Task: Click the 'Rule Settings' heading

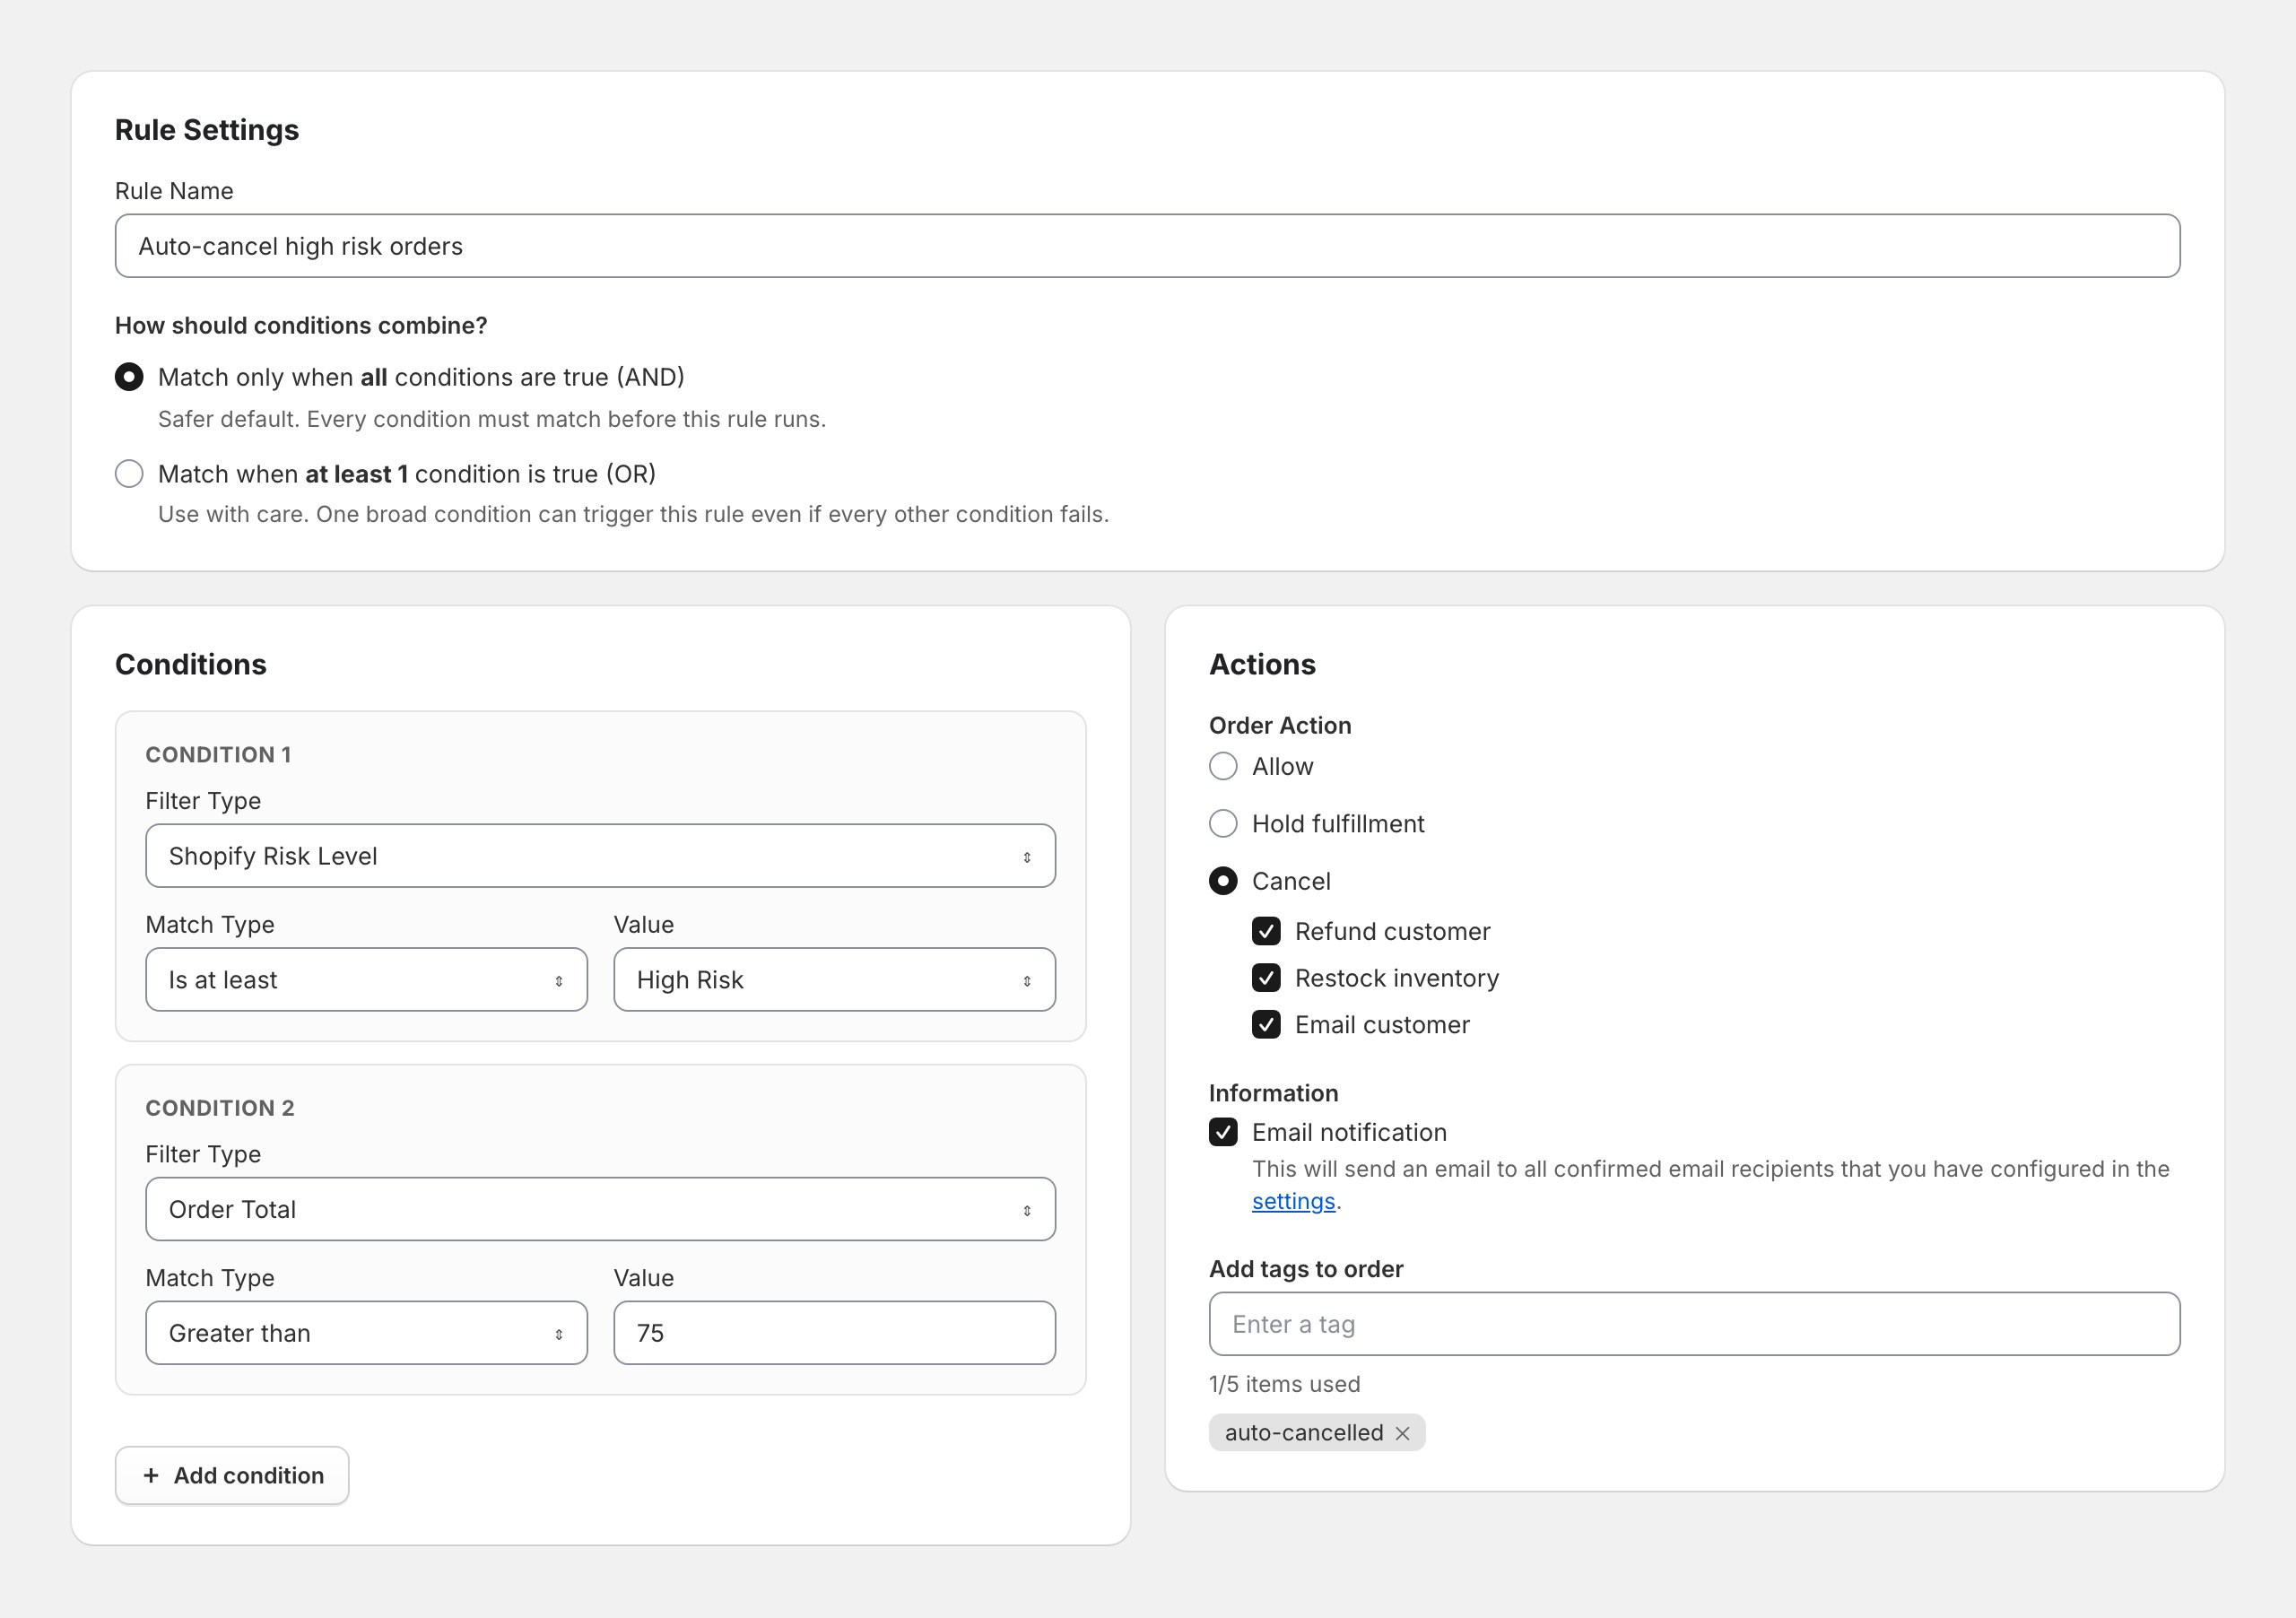Action: click(x=207, y=130)
